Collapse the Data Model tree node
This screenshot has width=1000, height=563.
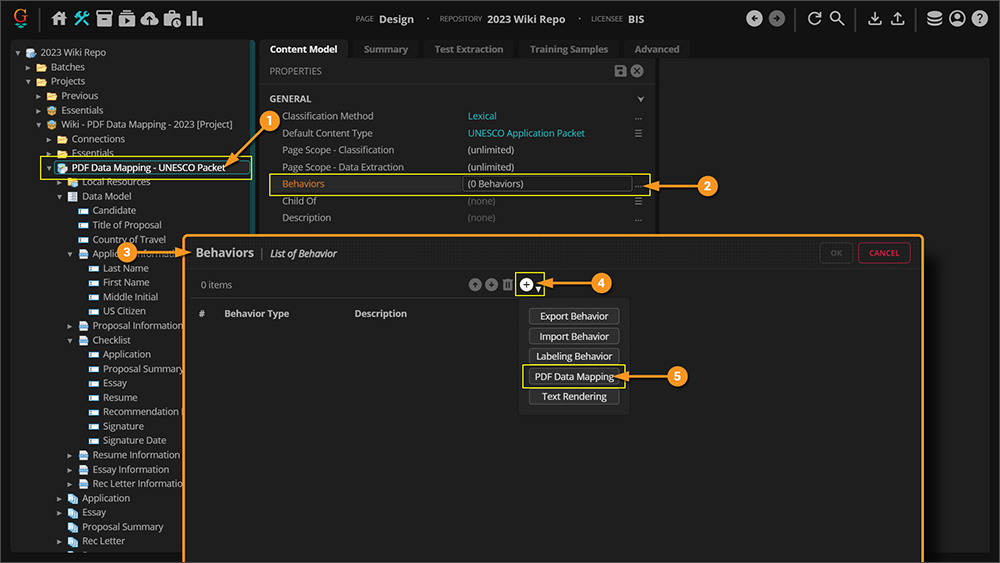coord(60,197)
